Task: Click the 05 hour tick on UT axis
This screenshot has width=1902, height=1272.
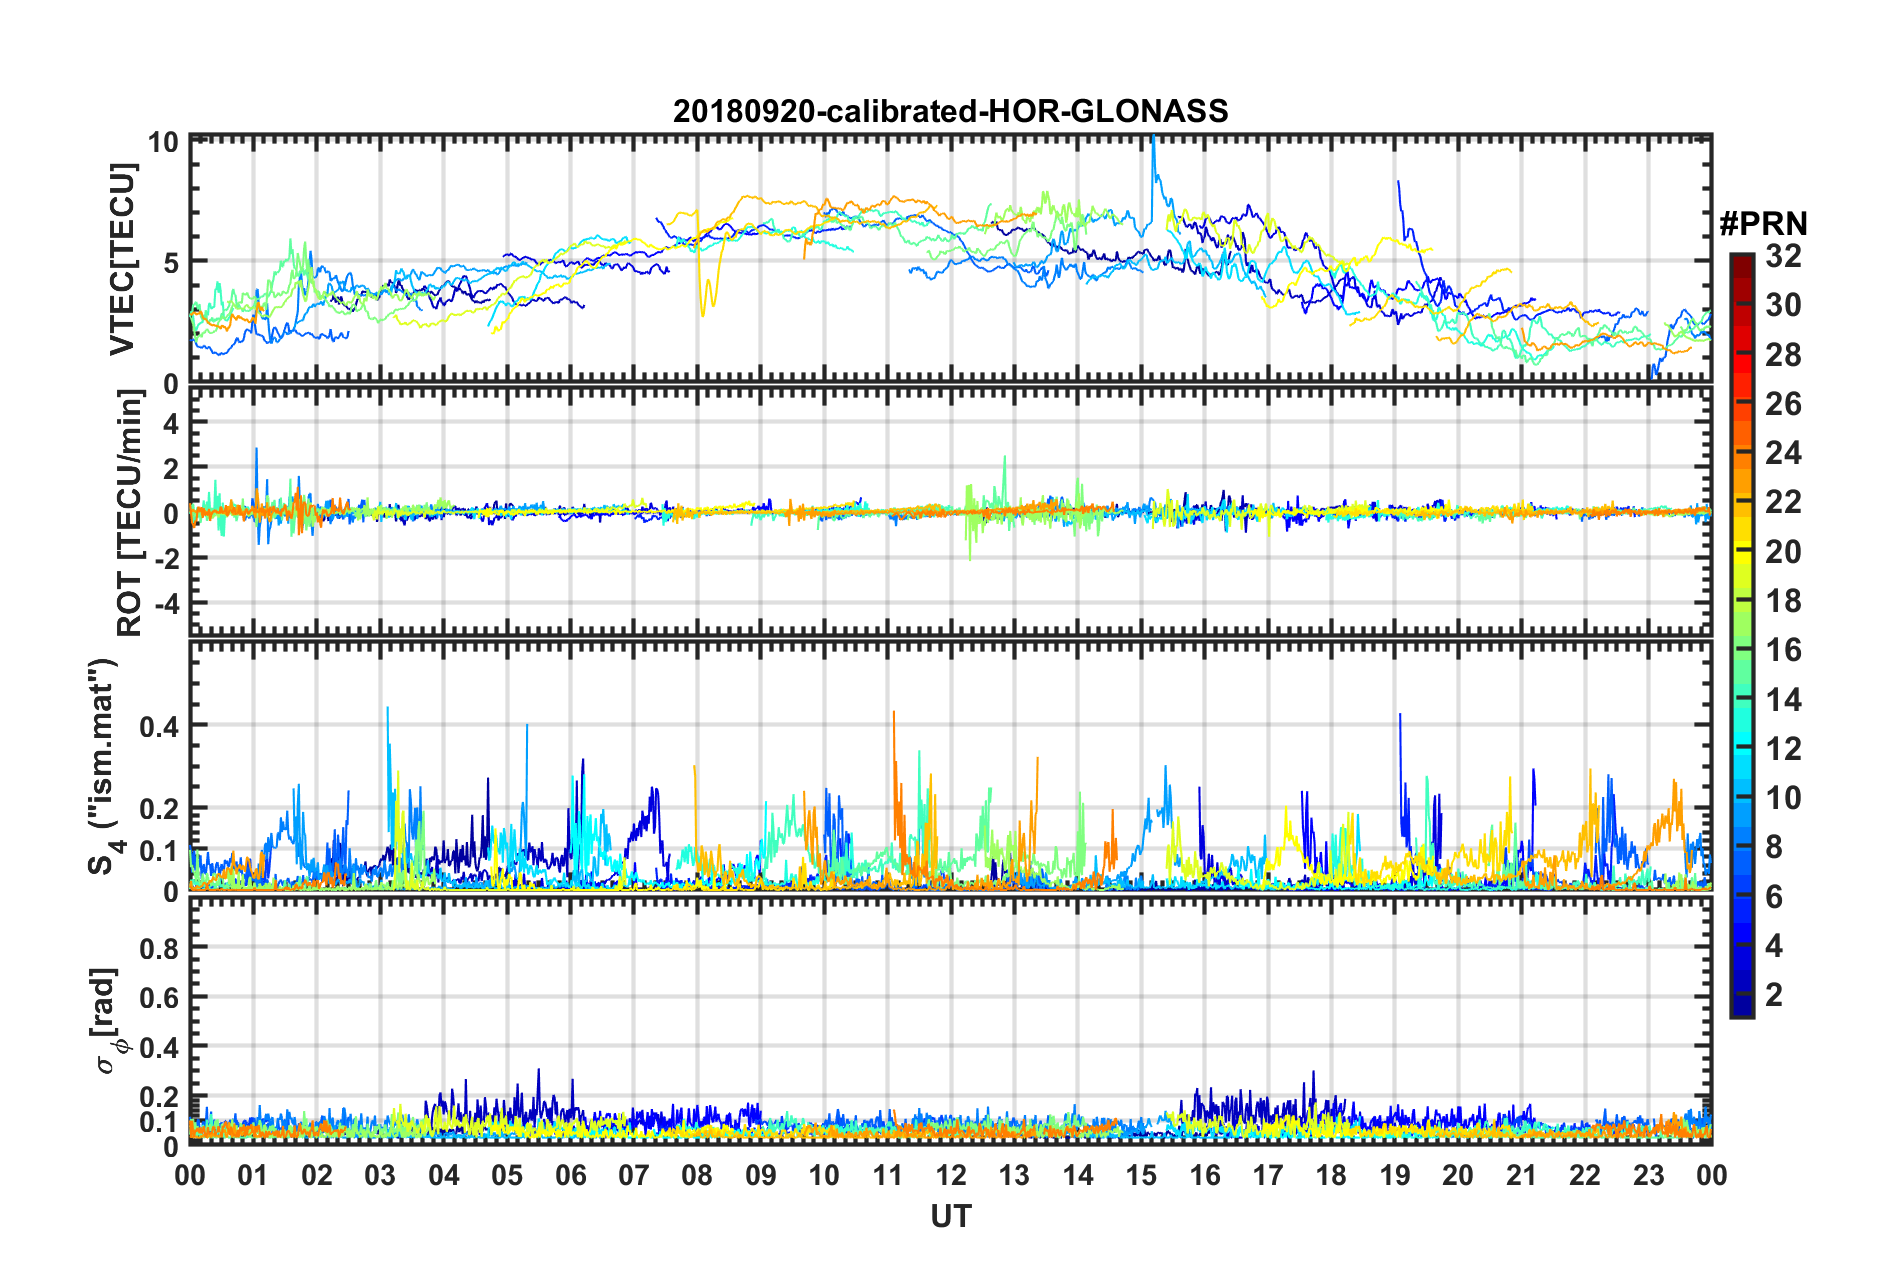Action: [x=507, y=1175]
